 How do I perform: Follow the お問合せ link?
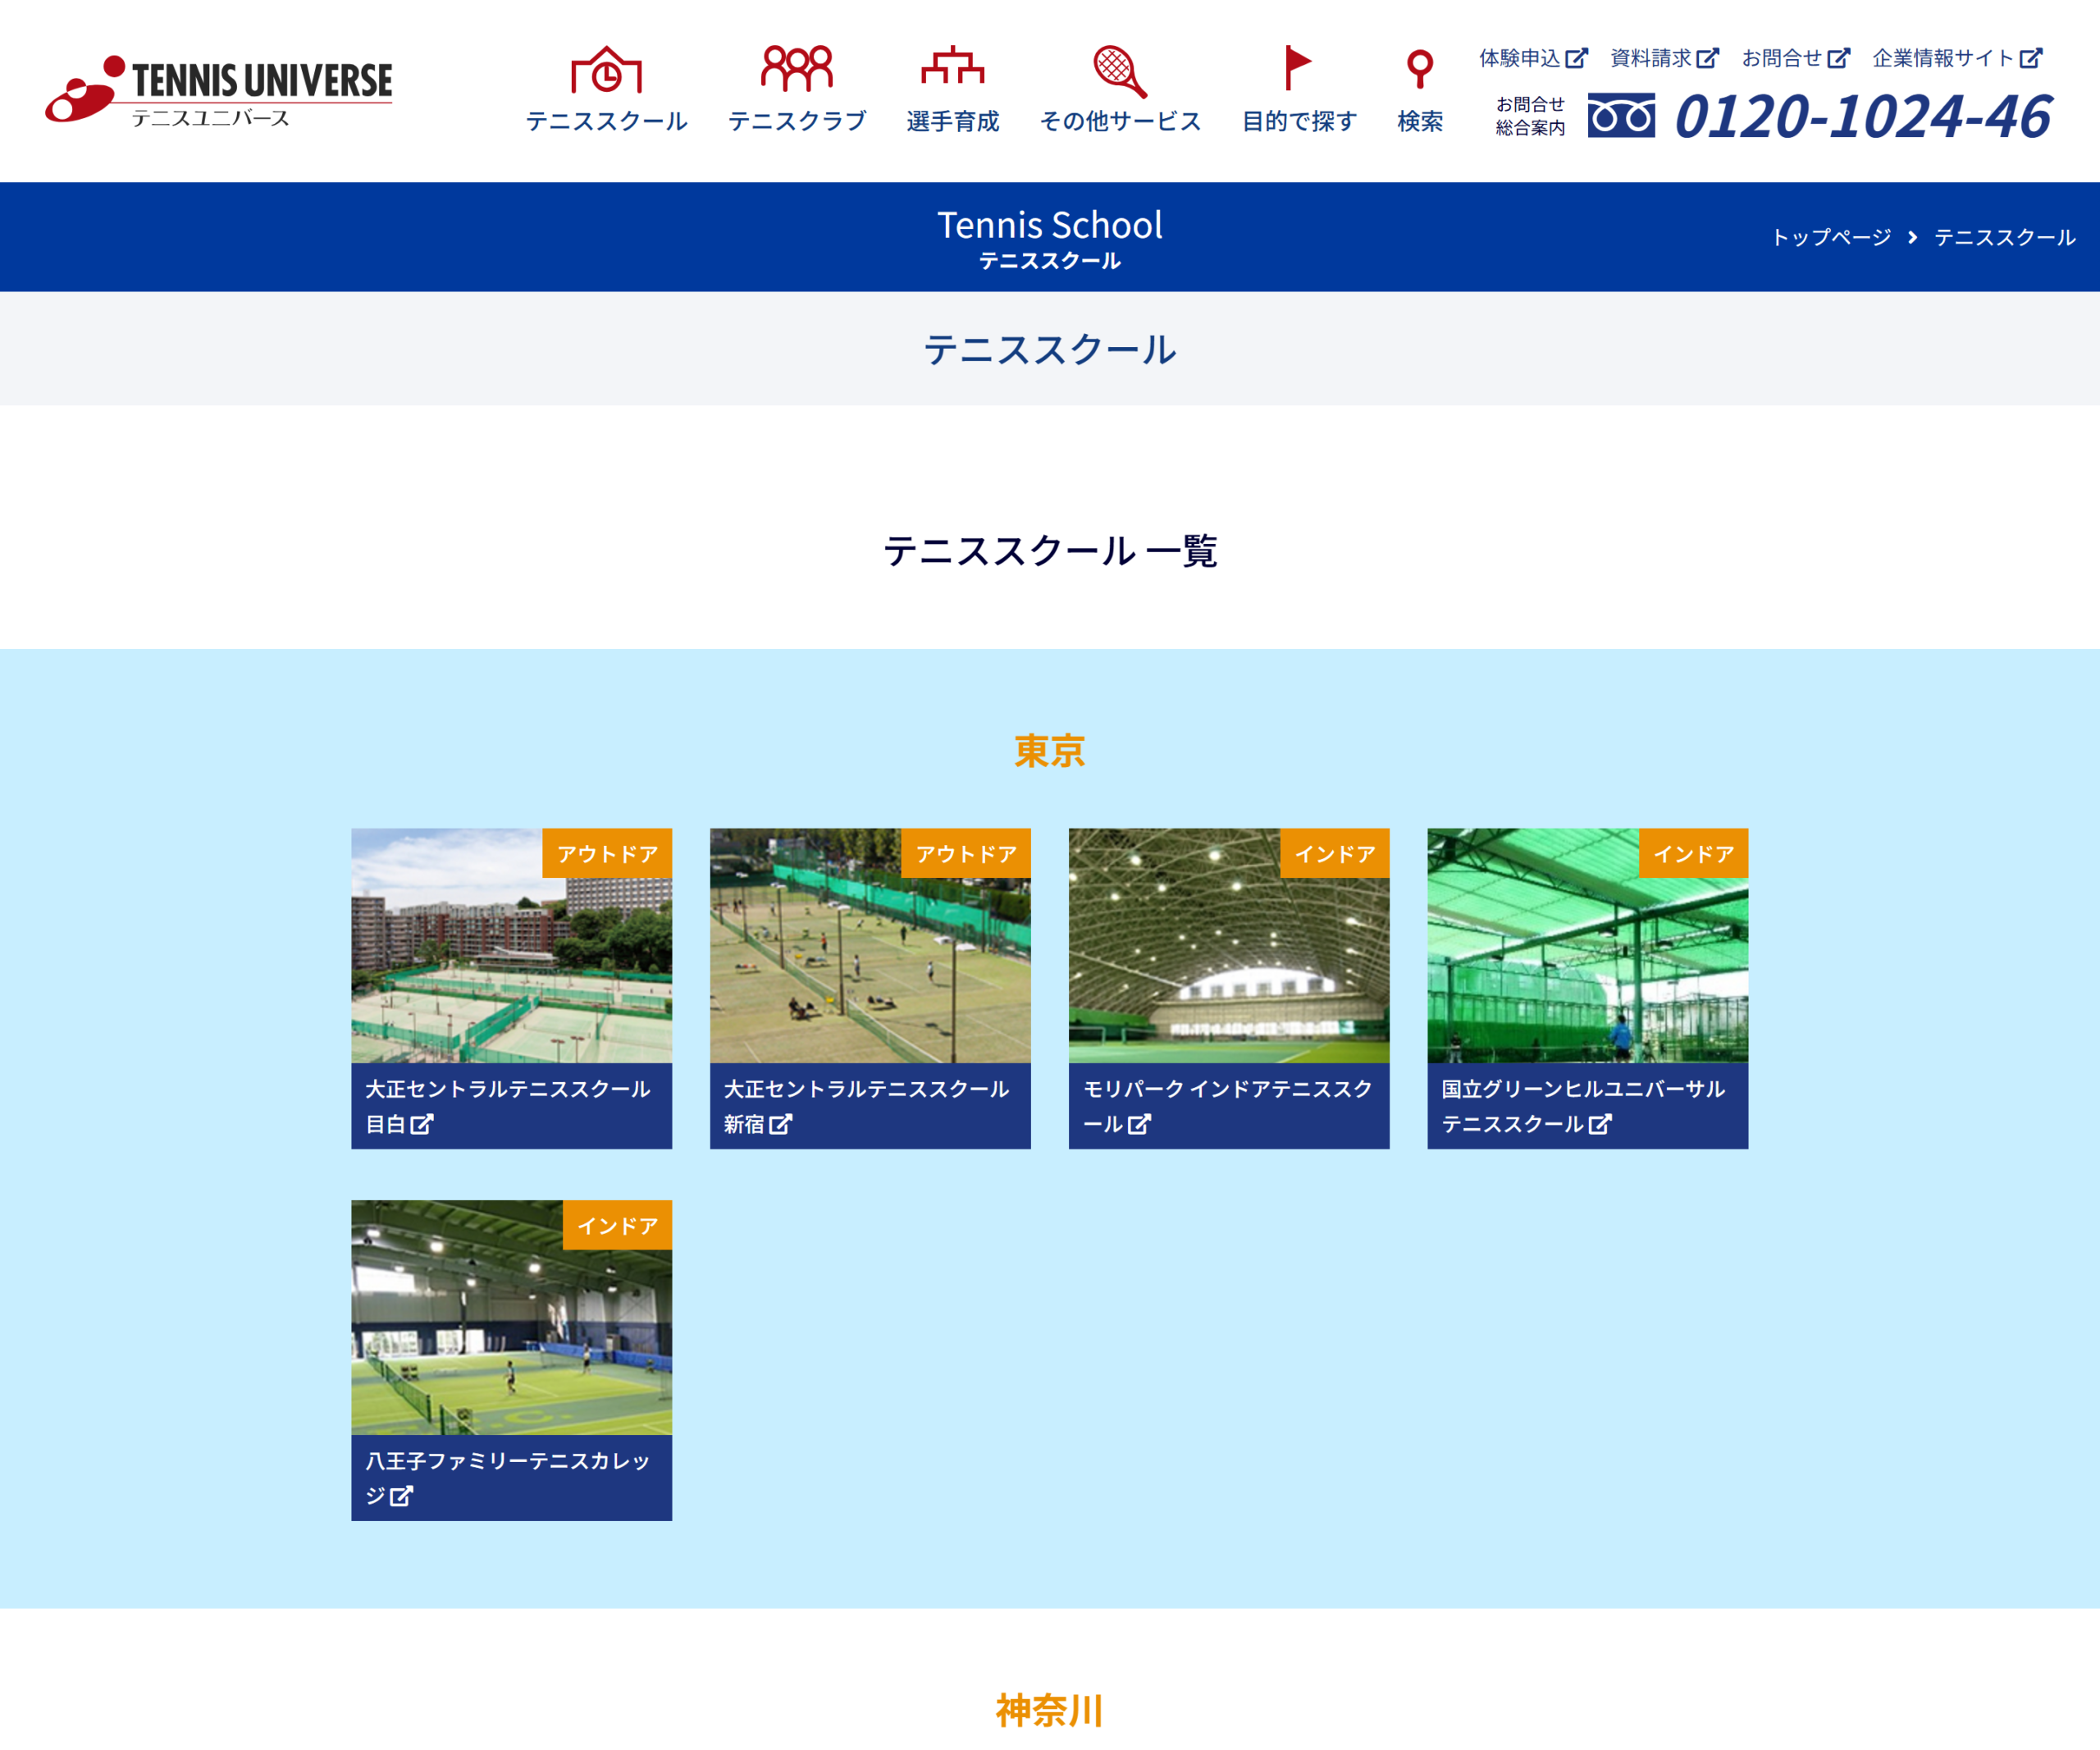click(1796, 58)
